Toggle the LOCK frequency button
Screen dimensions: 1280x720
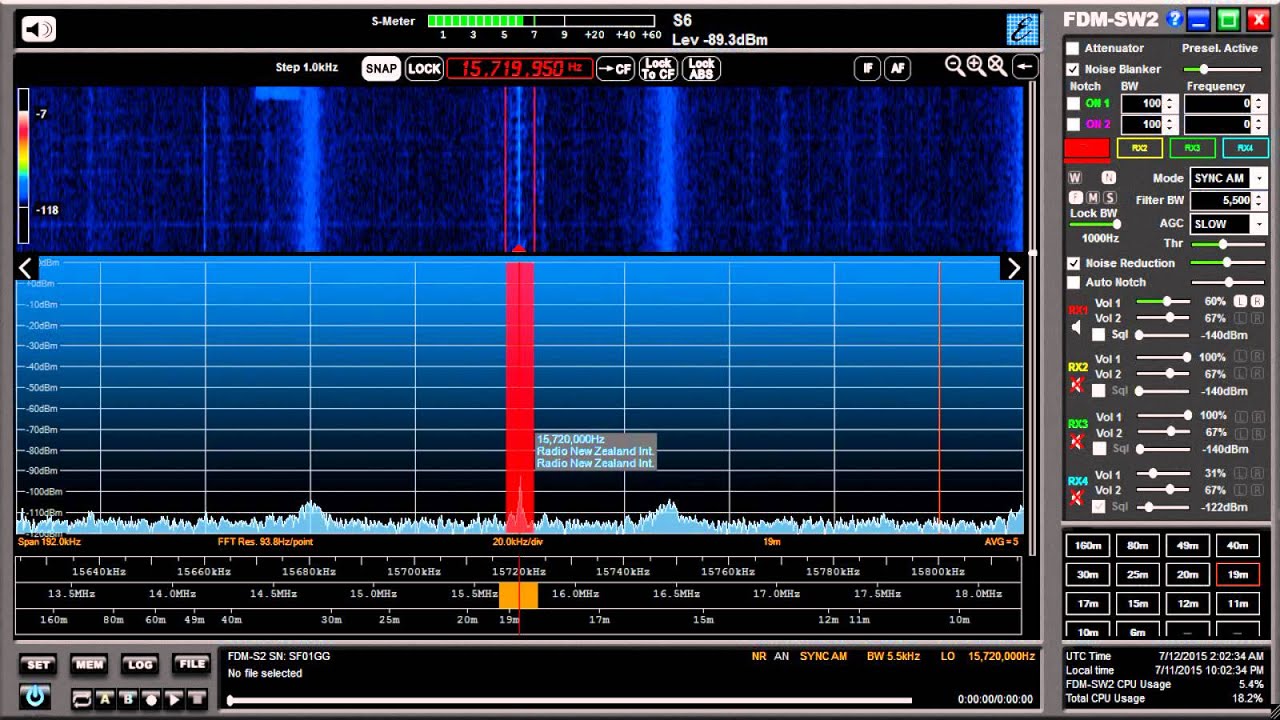424,68
